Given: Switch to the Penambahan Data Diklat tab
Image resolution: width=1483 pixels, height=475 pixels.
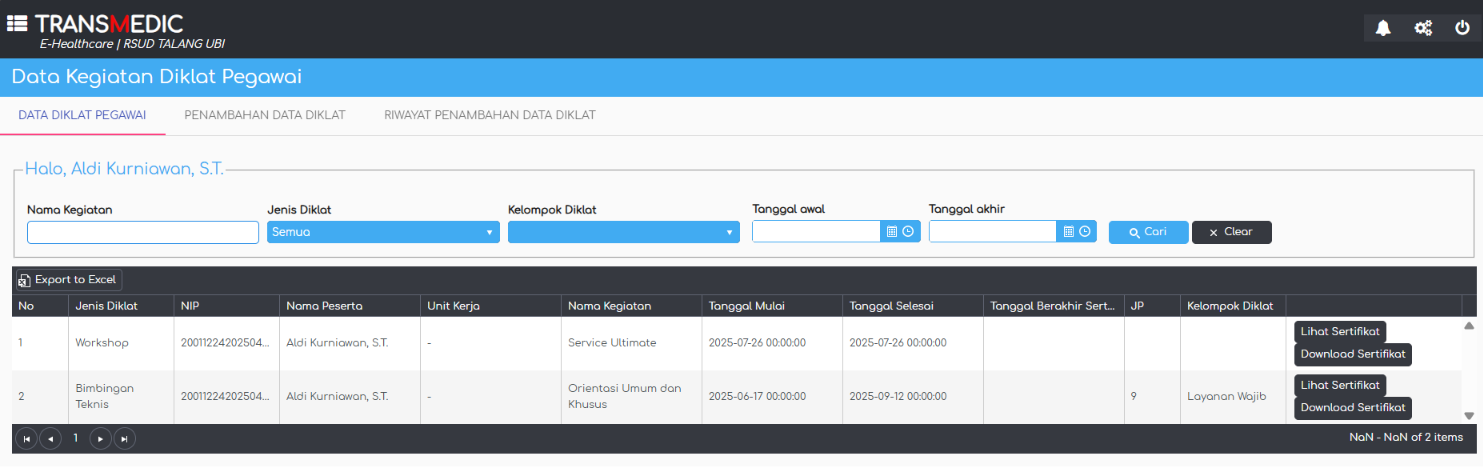Looking at the screenshot, I should tap(265, 115).
